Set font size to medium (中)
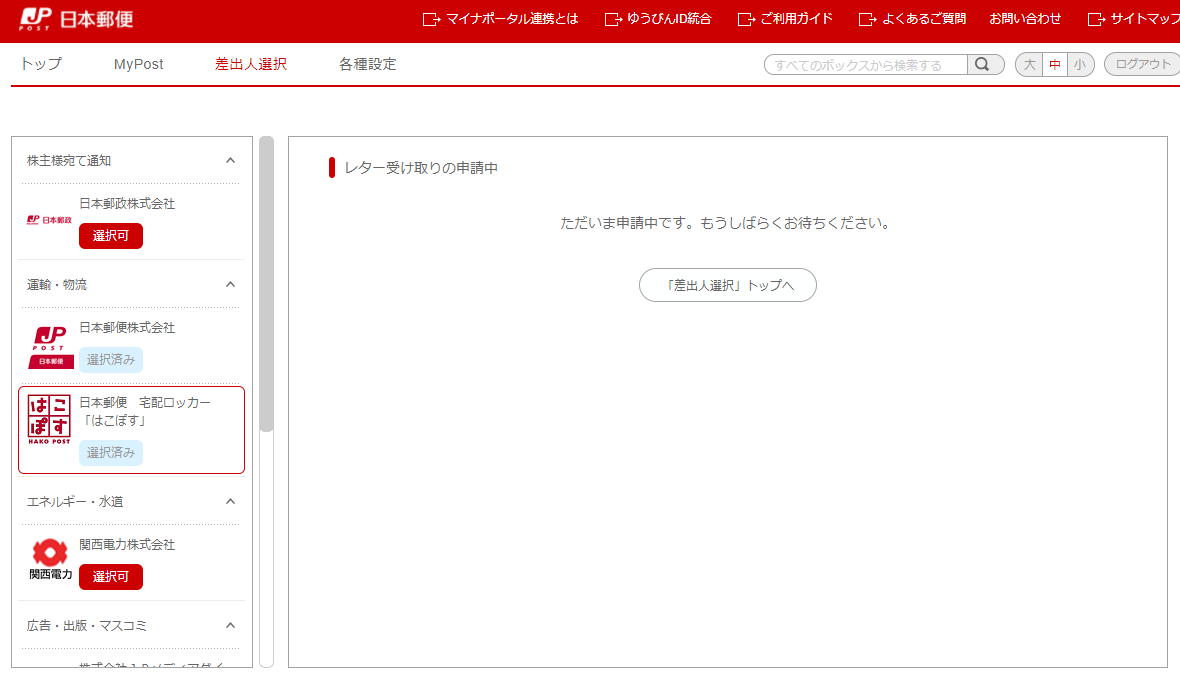The image size is (1180, 681). [1055, 65]
